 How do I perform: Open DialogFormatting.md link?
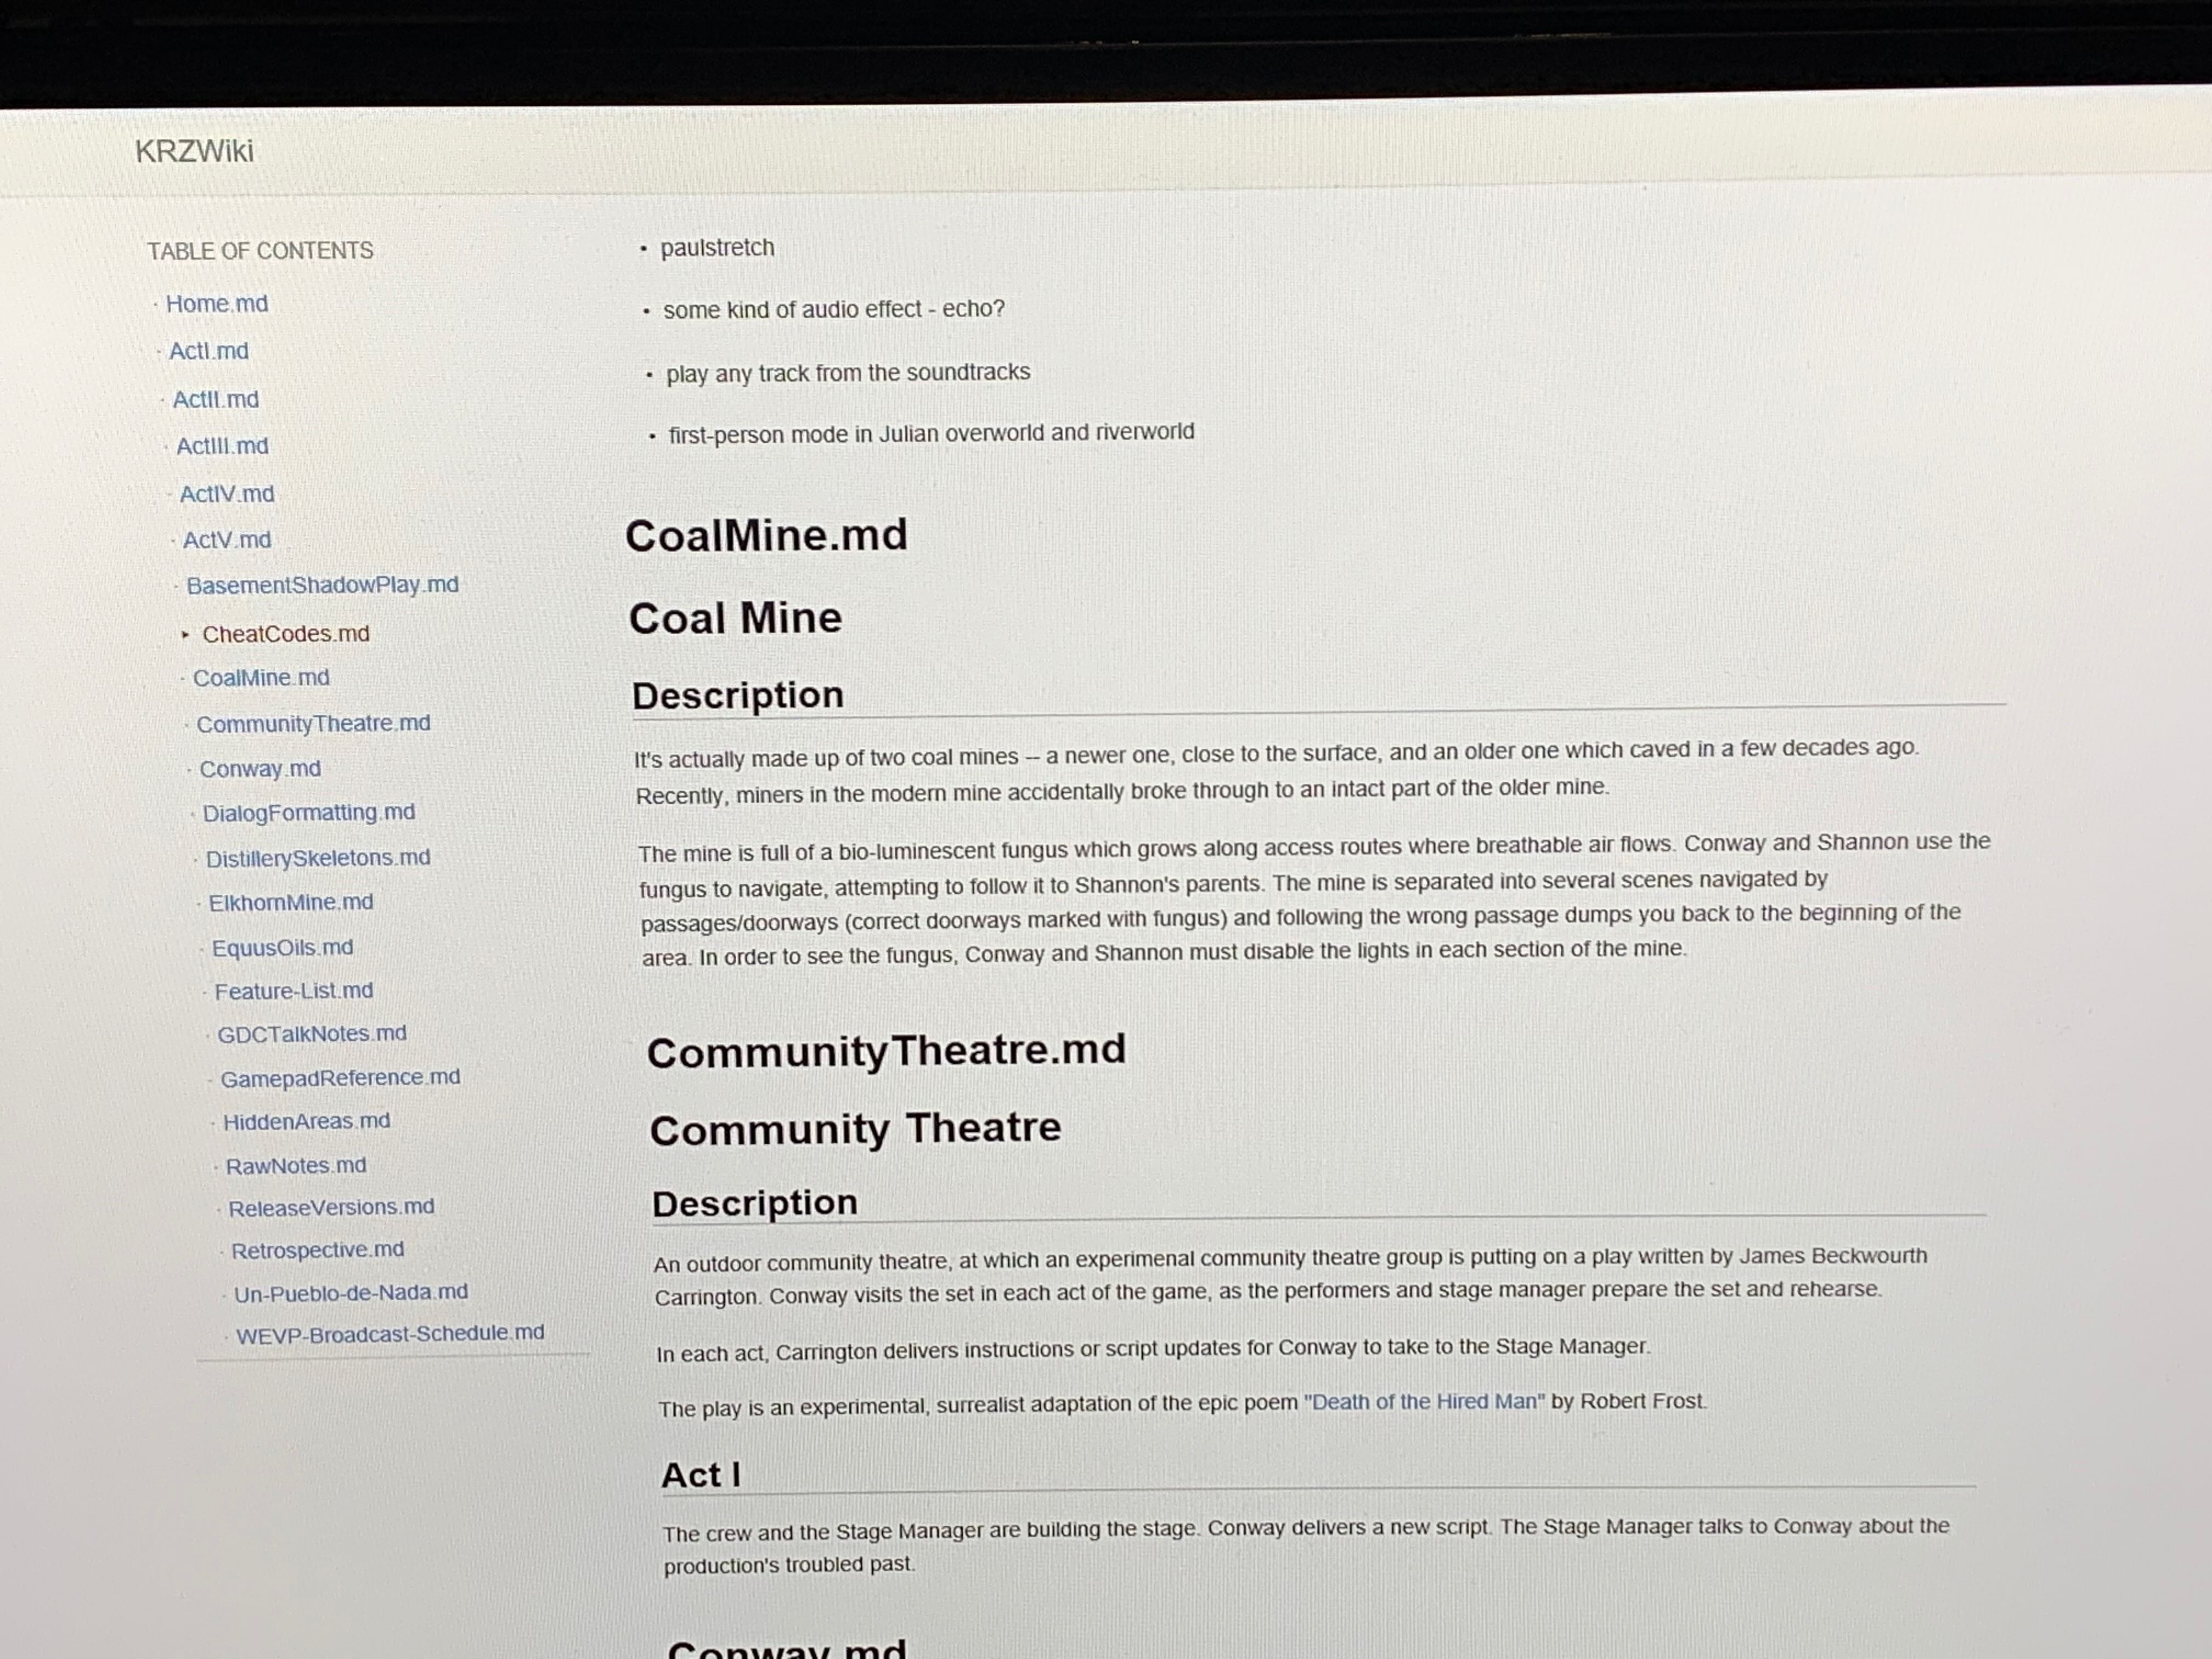pyautogui.click(x=308, y=813)
